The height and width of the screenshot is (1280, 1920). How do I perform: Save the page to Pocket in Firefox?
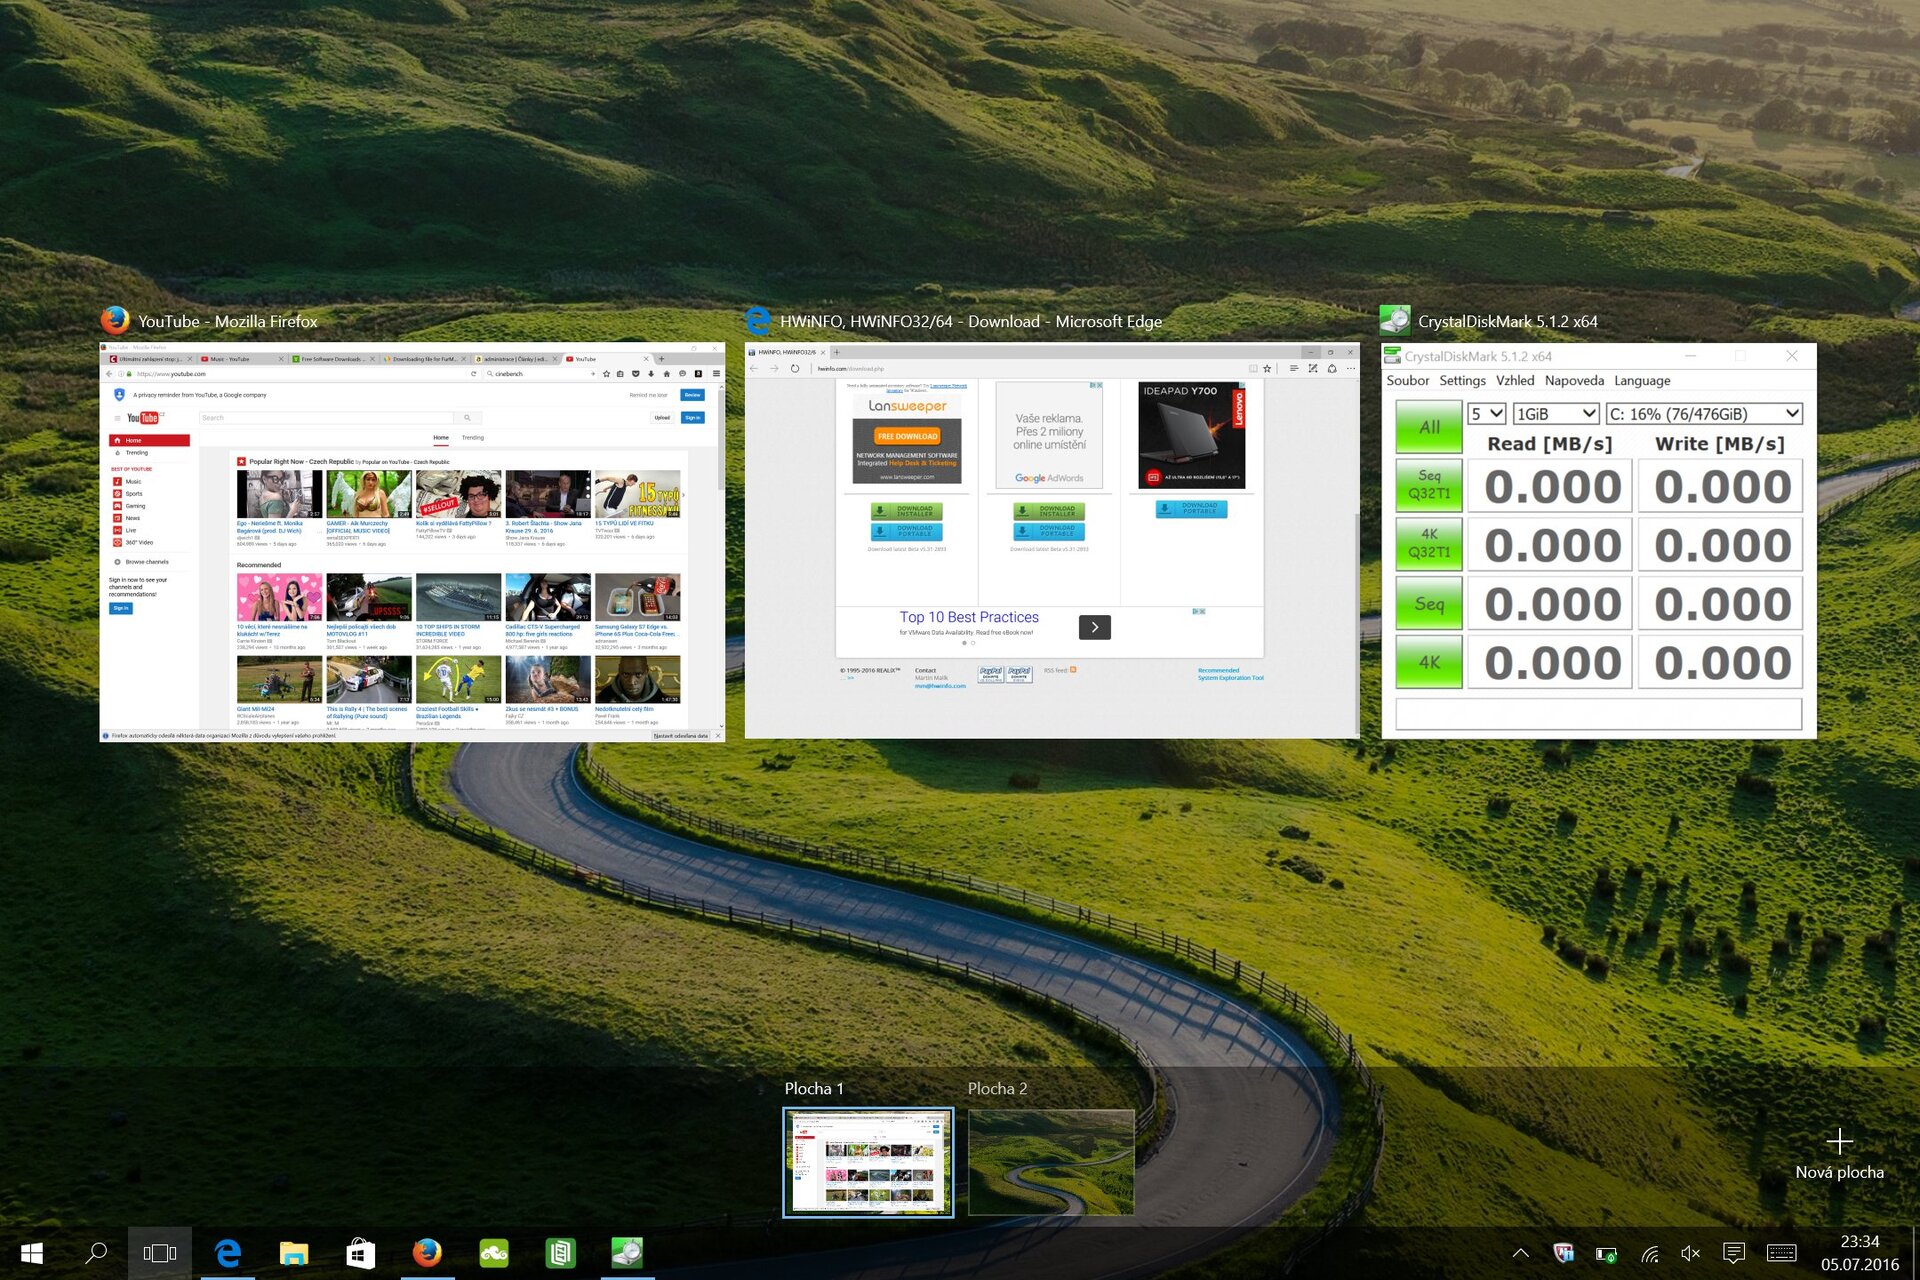pos(636,373)
